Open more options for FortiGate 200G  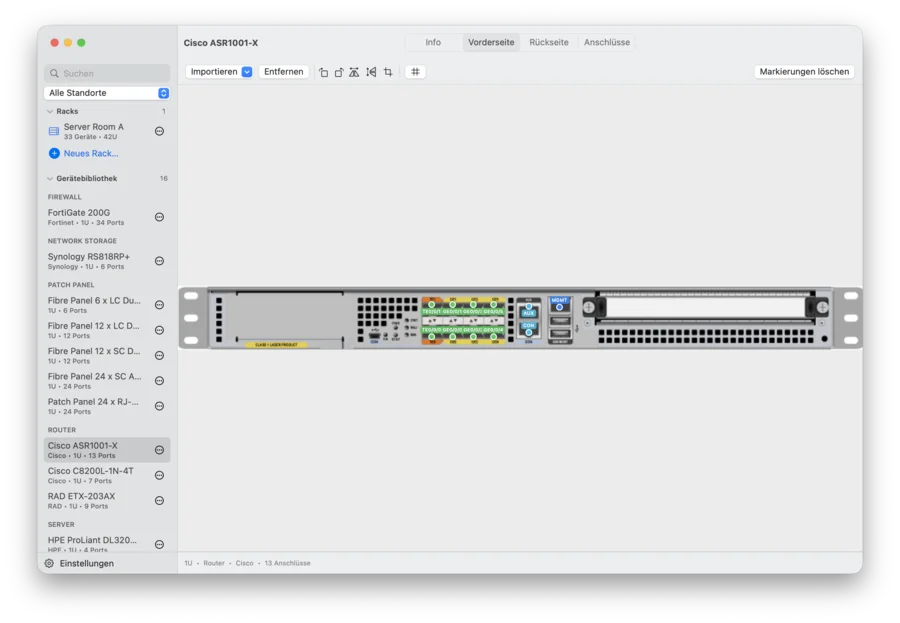(x=160, y=217)
